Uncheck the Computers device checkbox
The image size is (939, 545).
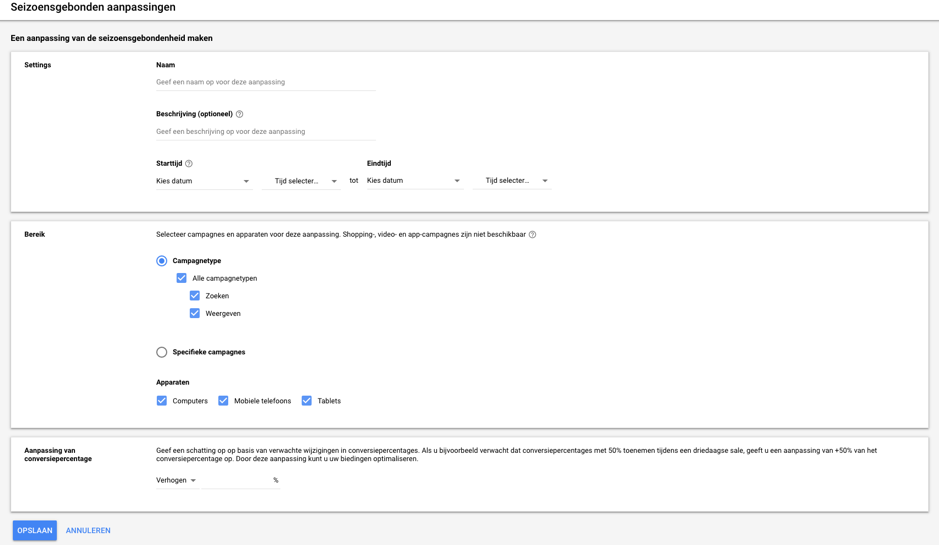162,401
